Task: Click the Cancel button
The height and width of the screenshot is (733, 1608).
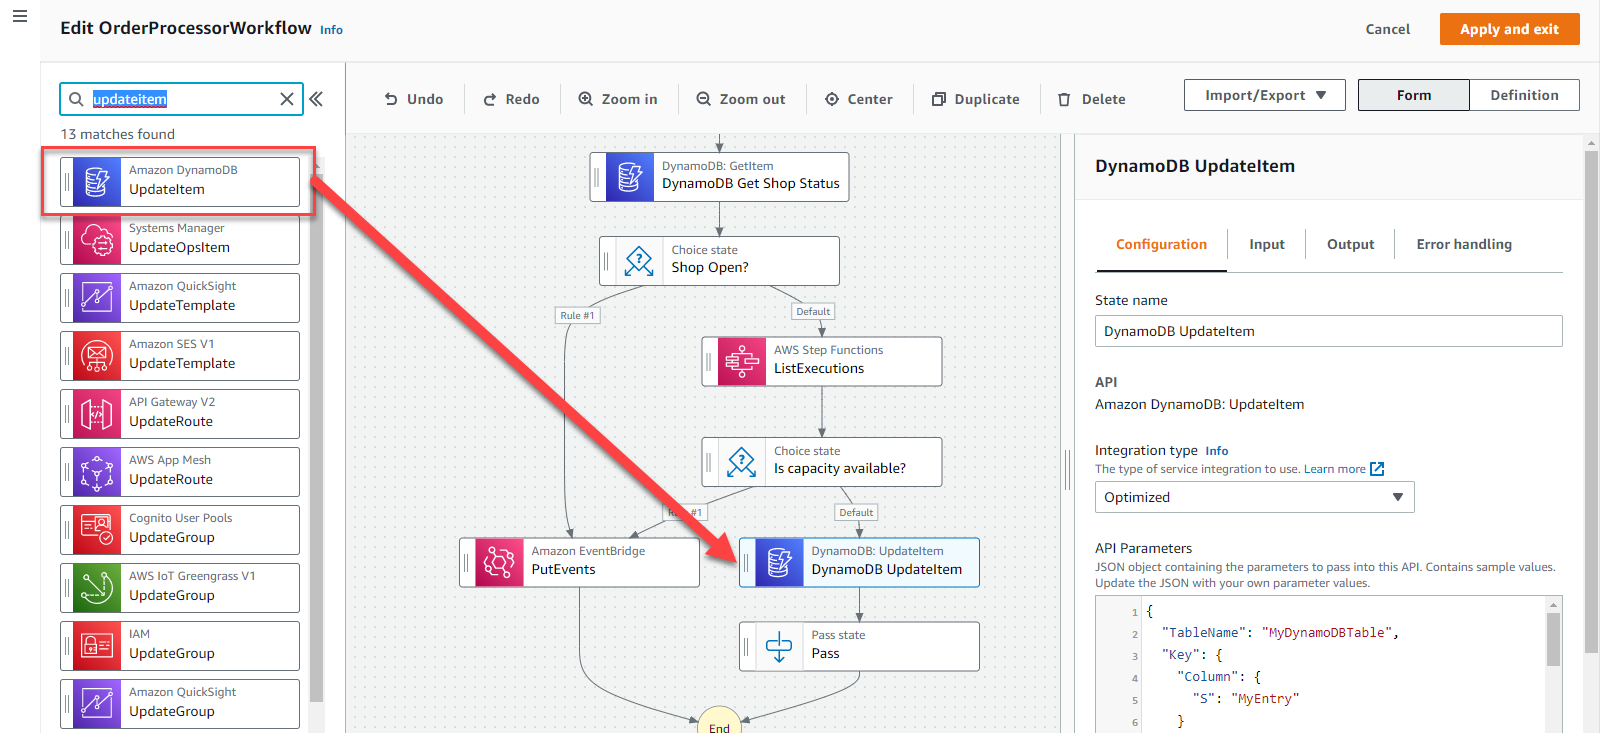Action: [x=1388, y=29]
